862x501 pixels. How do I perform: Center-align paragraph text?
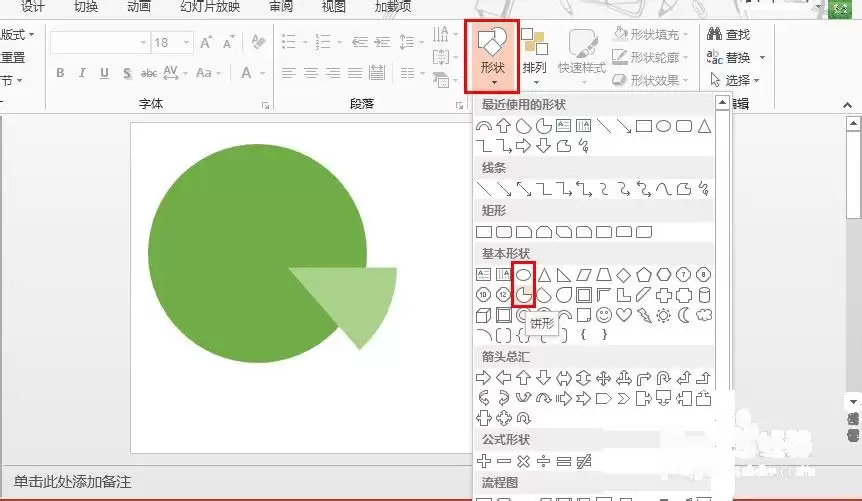coord(311,73)
